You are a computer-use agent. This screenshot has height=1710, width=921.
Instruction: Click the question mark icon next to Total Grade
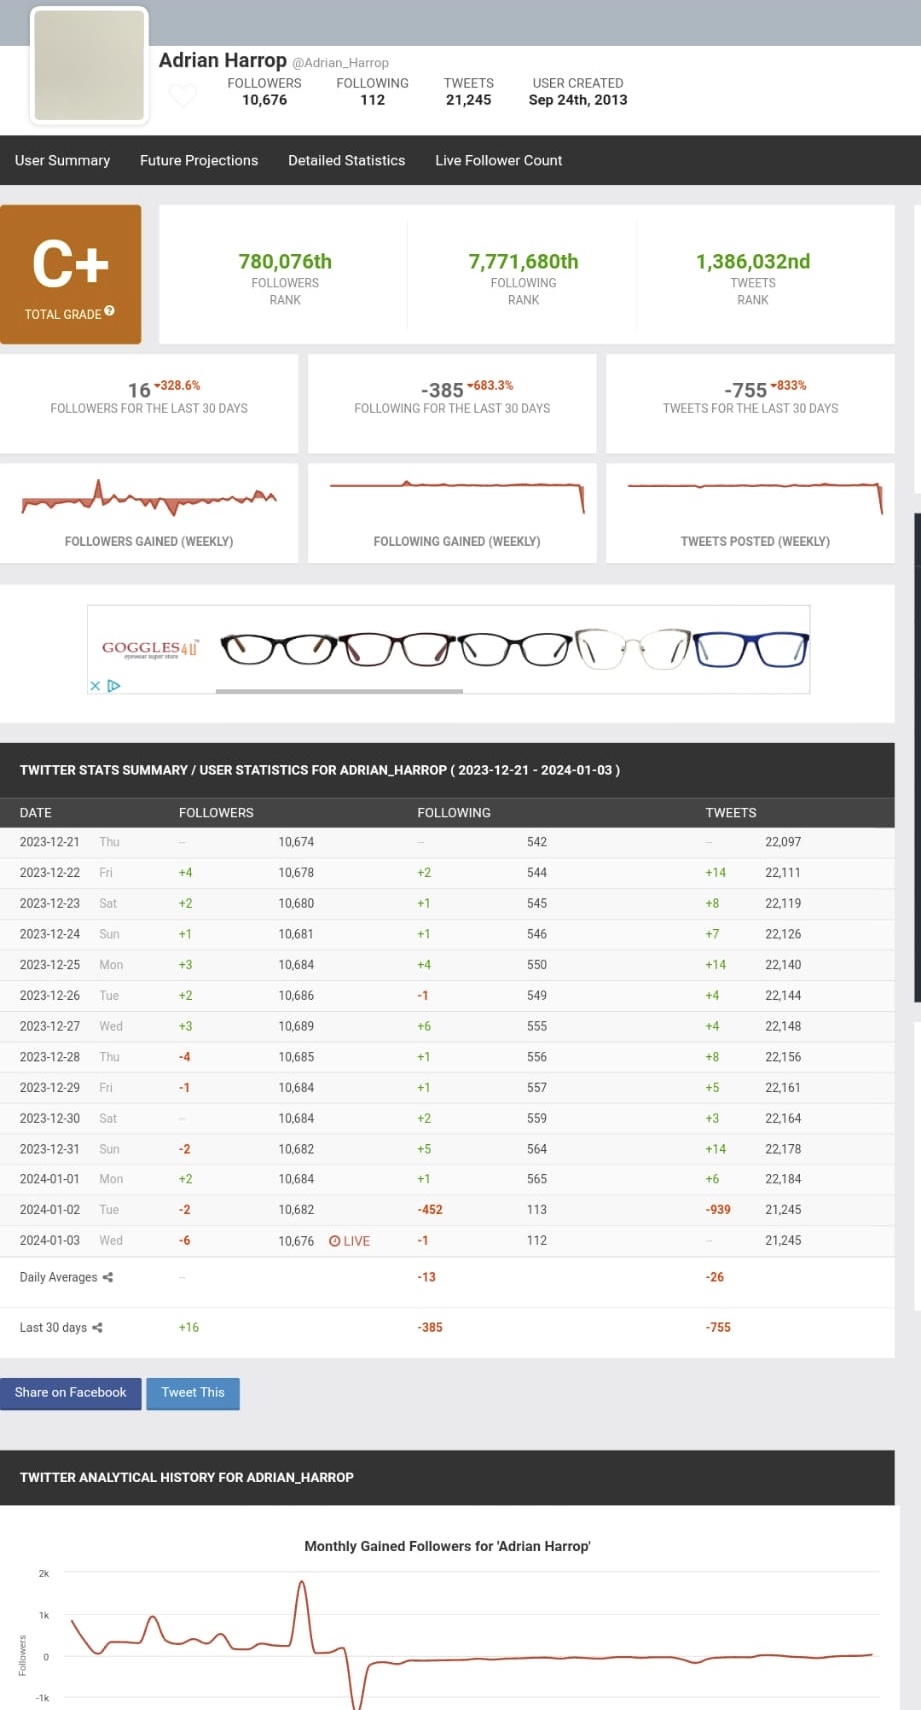(110, 311)
